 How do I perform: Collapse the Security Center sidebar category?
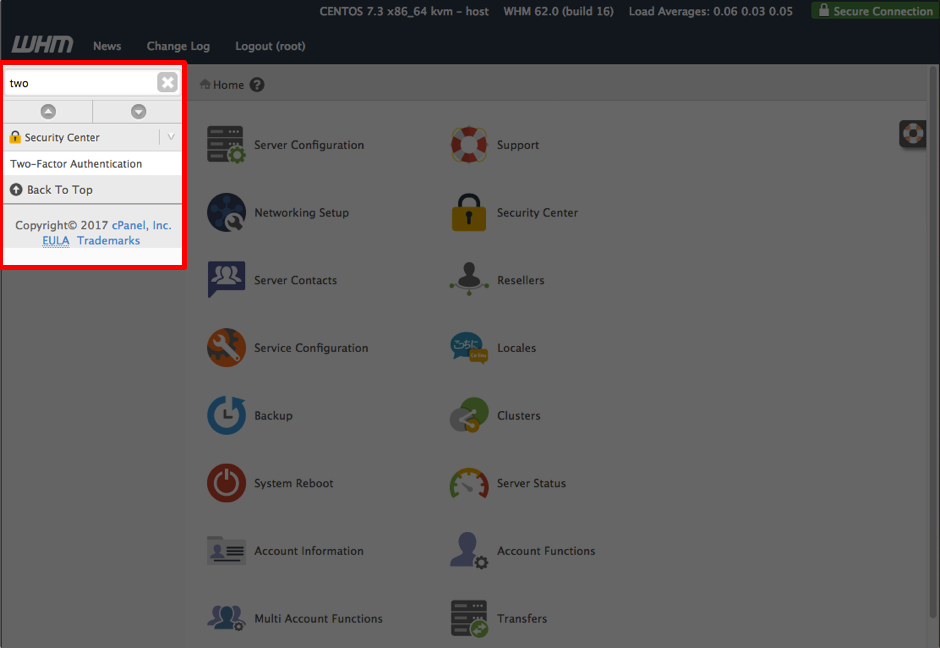tap(171, 137)
